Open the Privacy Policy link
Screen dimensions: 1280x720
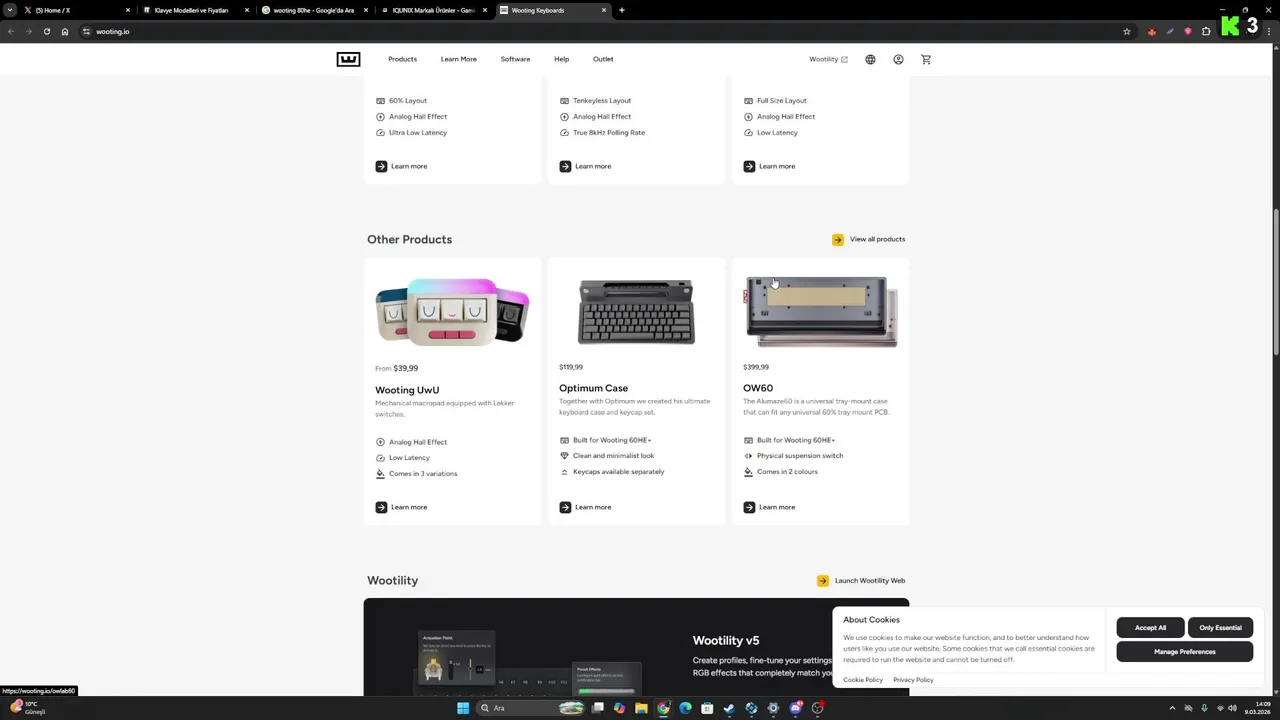point(913,680)
